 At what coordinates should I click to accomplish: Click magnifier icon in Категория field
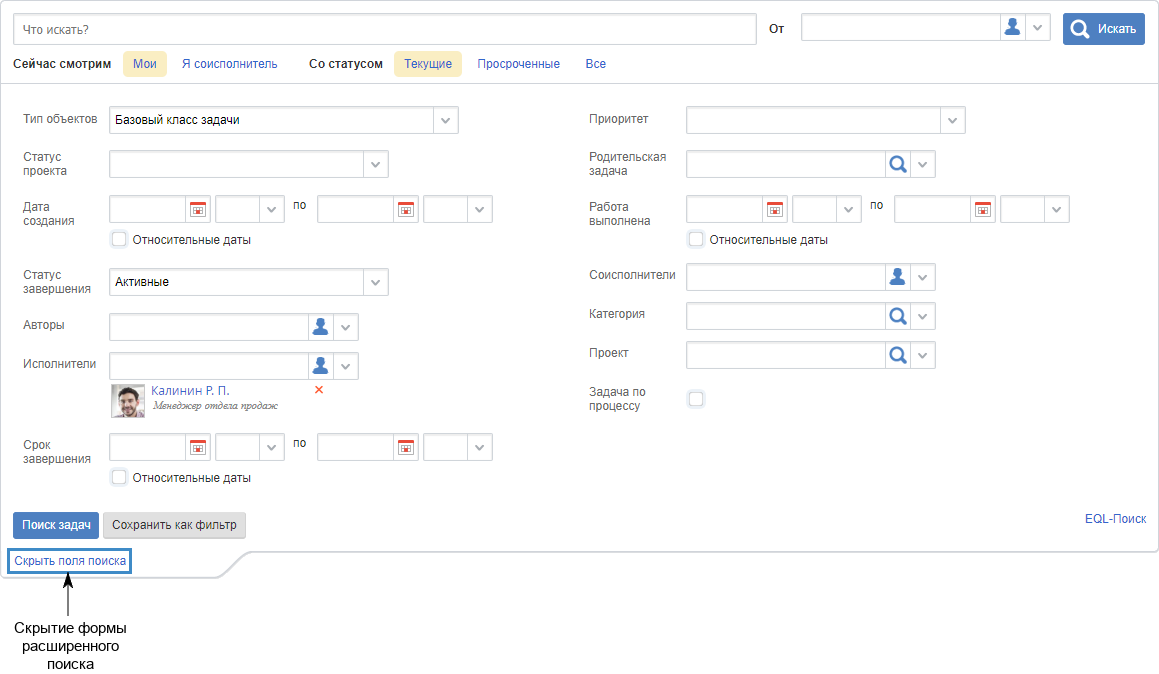coord(897,316)
